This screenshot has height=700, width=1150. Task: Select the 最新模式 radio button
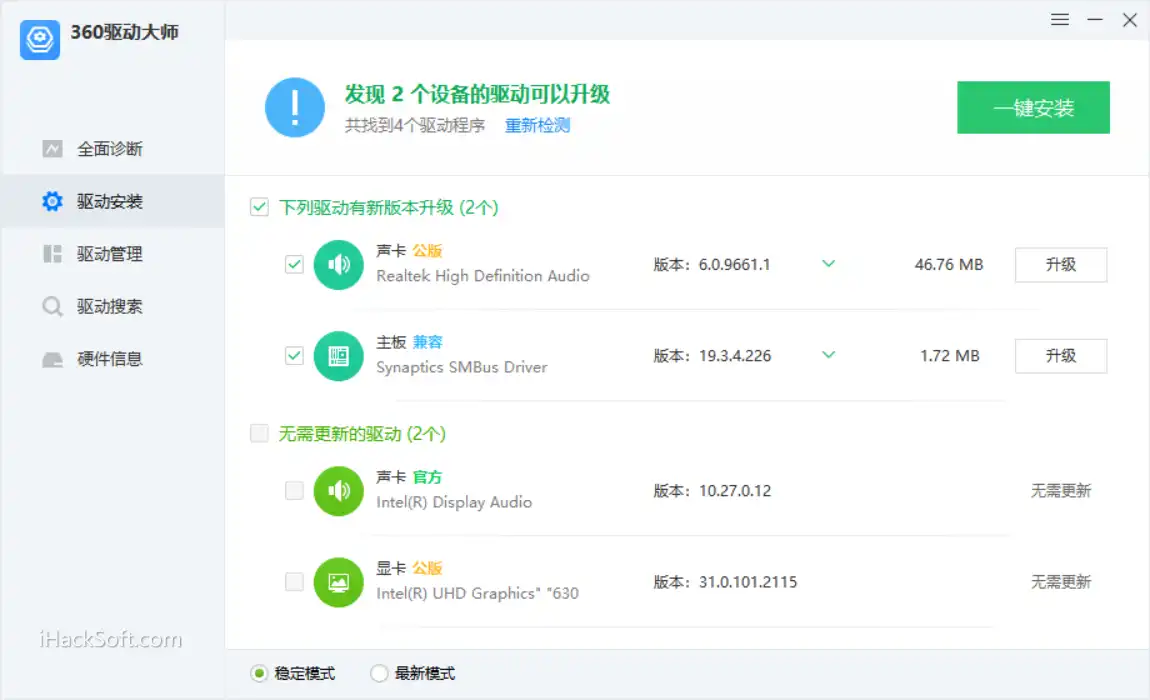point(378,673)
